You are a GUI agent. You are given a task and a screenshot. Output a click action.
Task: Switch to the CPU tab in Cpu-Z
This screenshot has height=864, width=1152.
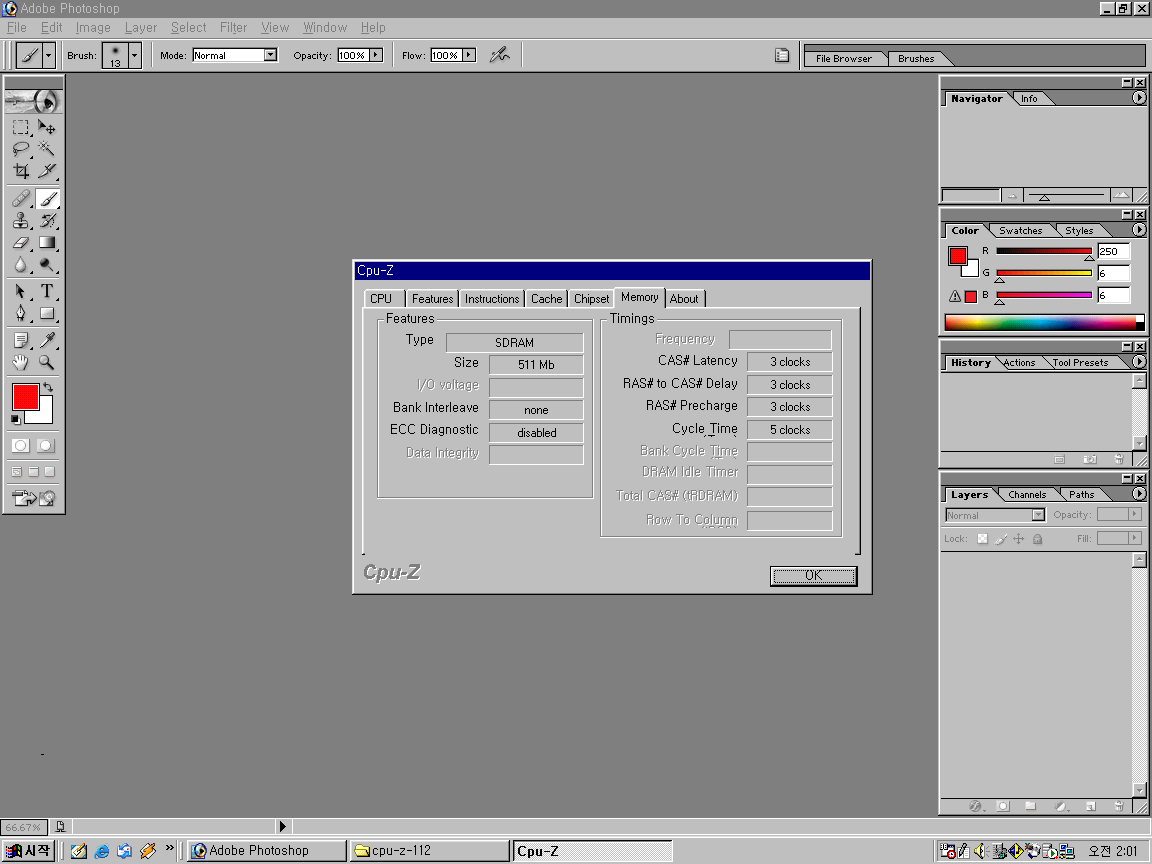click(381, 299)
